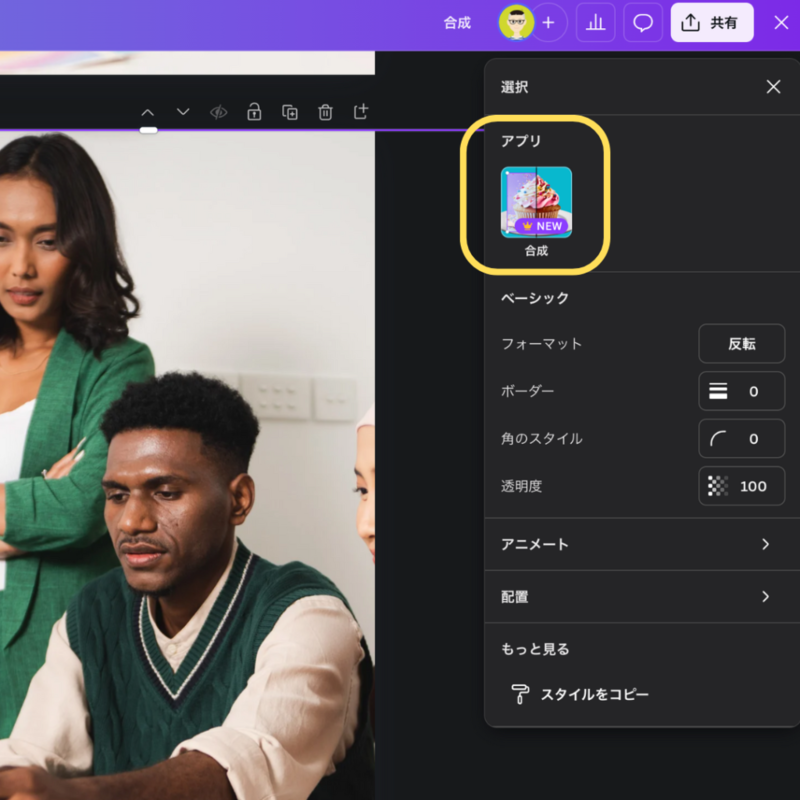Duplicate the page icon
800x800 pixels.
pos(290,112)
